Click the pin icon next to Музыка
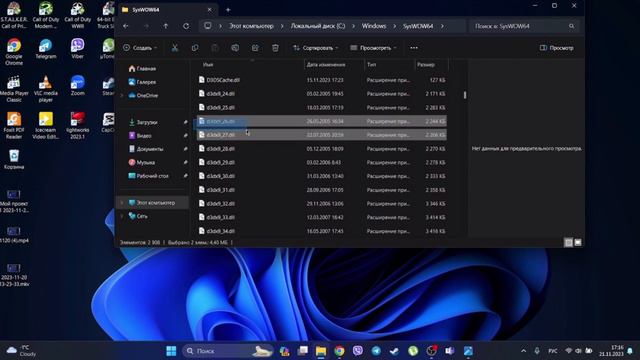Viewport: 640px width, 360px height. tap(185, 162)
